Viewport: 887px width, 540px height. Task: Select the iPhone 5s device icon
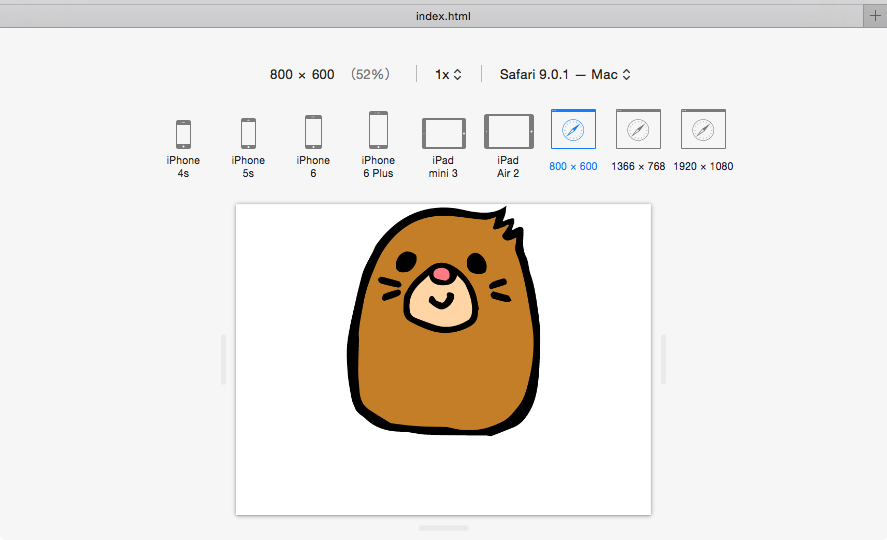pos(248,133)
